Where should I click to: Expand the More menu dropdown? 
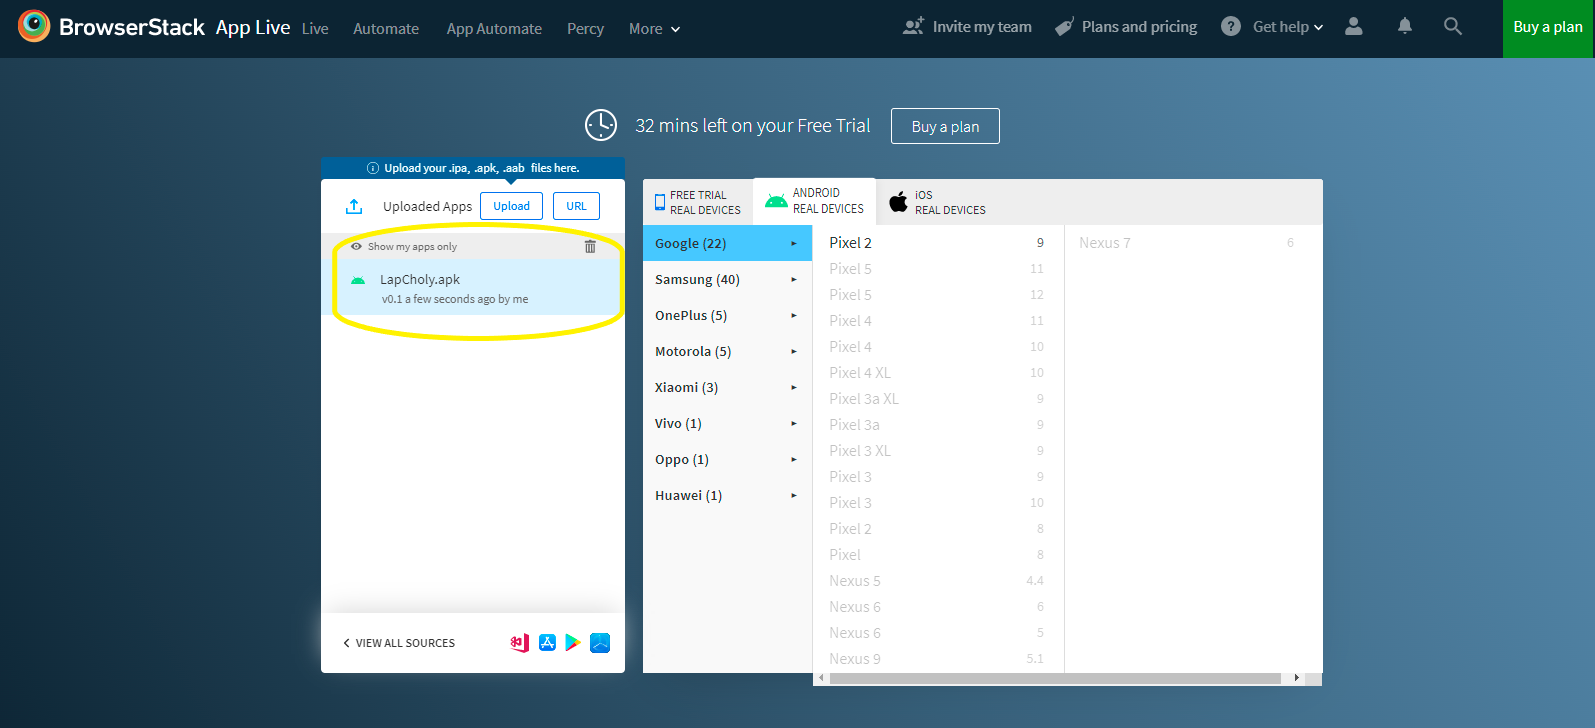click(654, 29)
